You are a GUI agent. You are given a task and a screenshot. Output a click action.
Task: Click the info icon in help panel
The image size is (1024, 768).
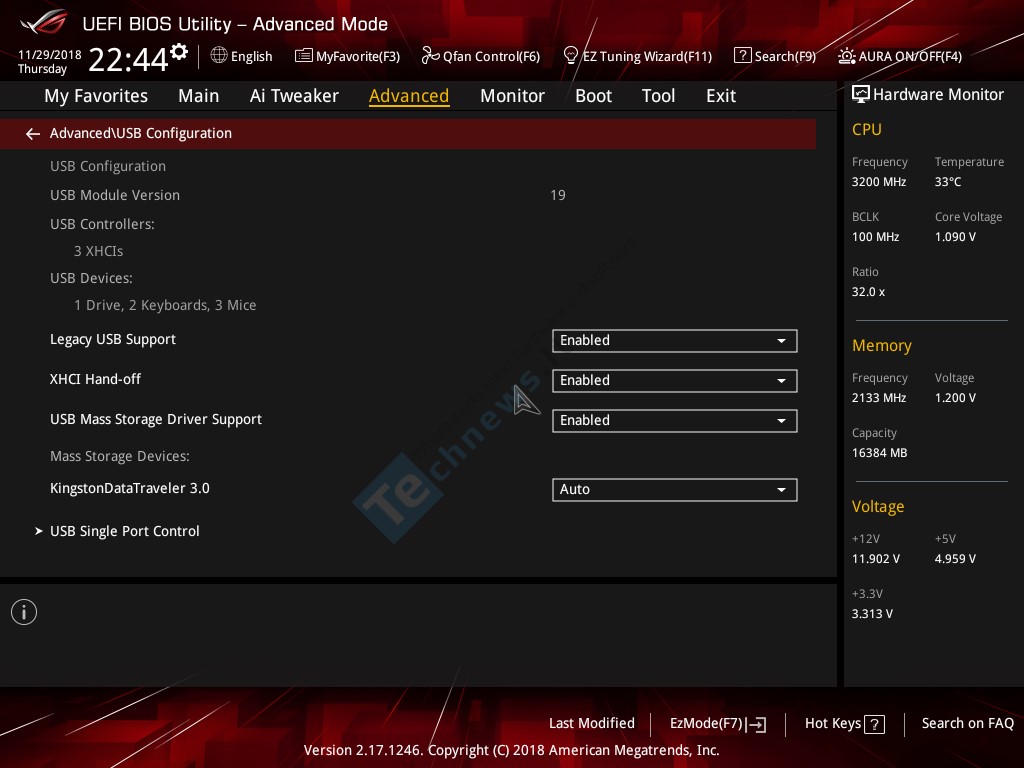point(24,612)
